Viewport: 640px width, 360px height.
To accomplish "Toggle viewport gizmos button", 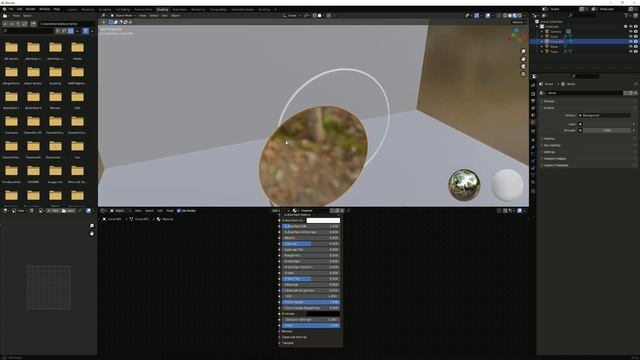I will pos(476,16).
